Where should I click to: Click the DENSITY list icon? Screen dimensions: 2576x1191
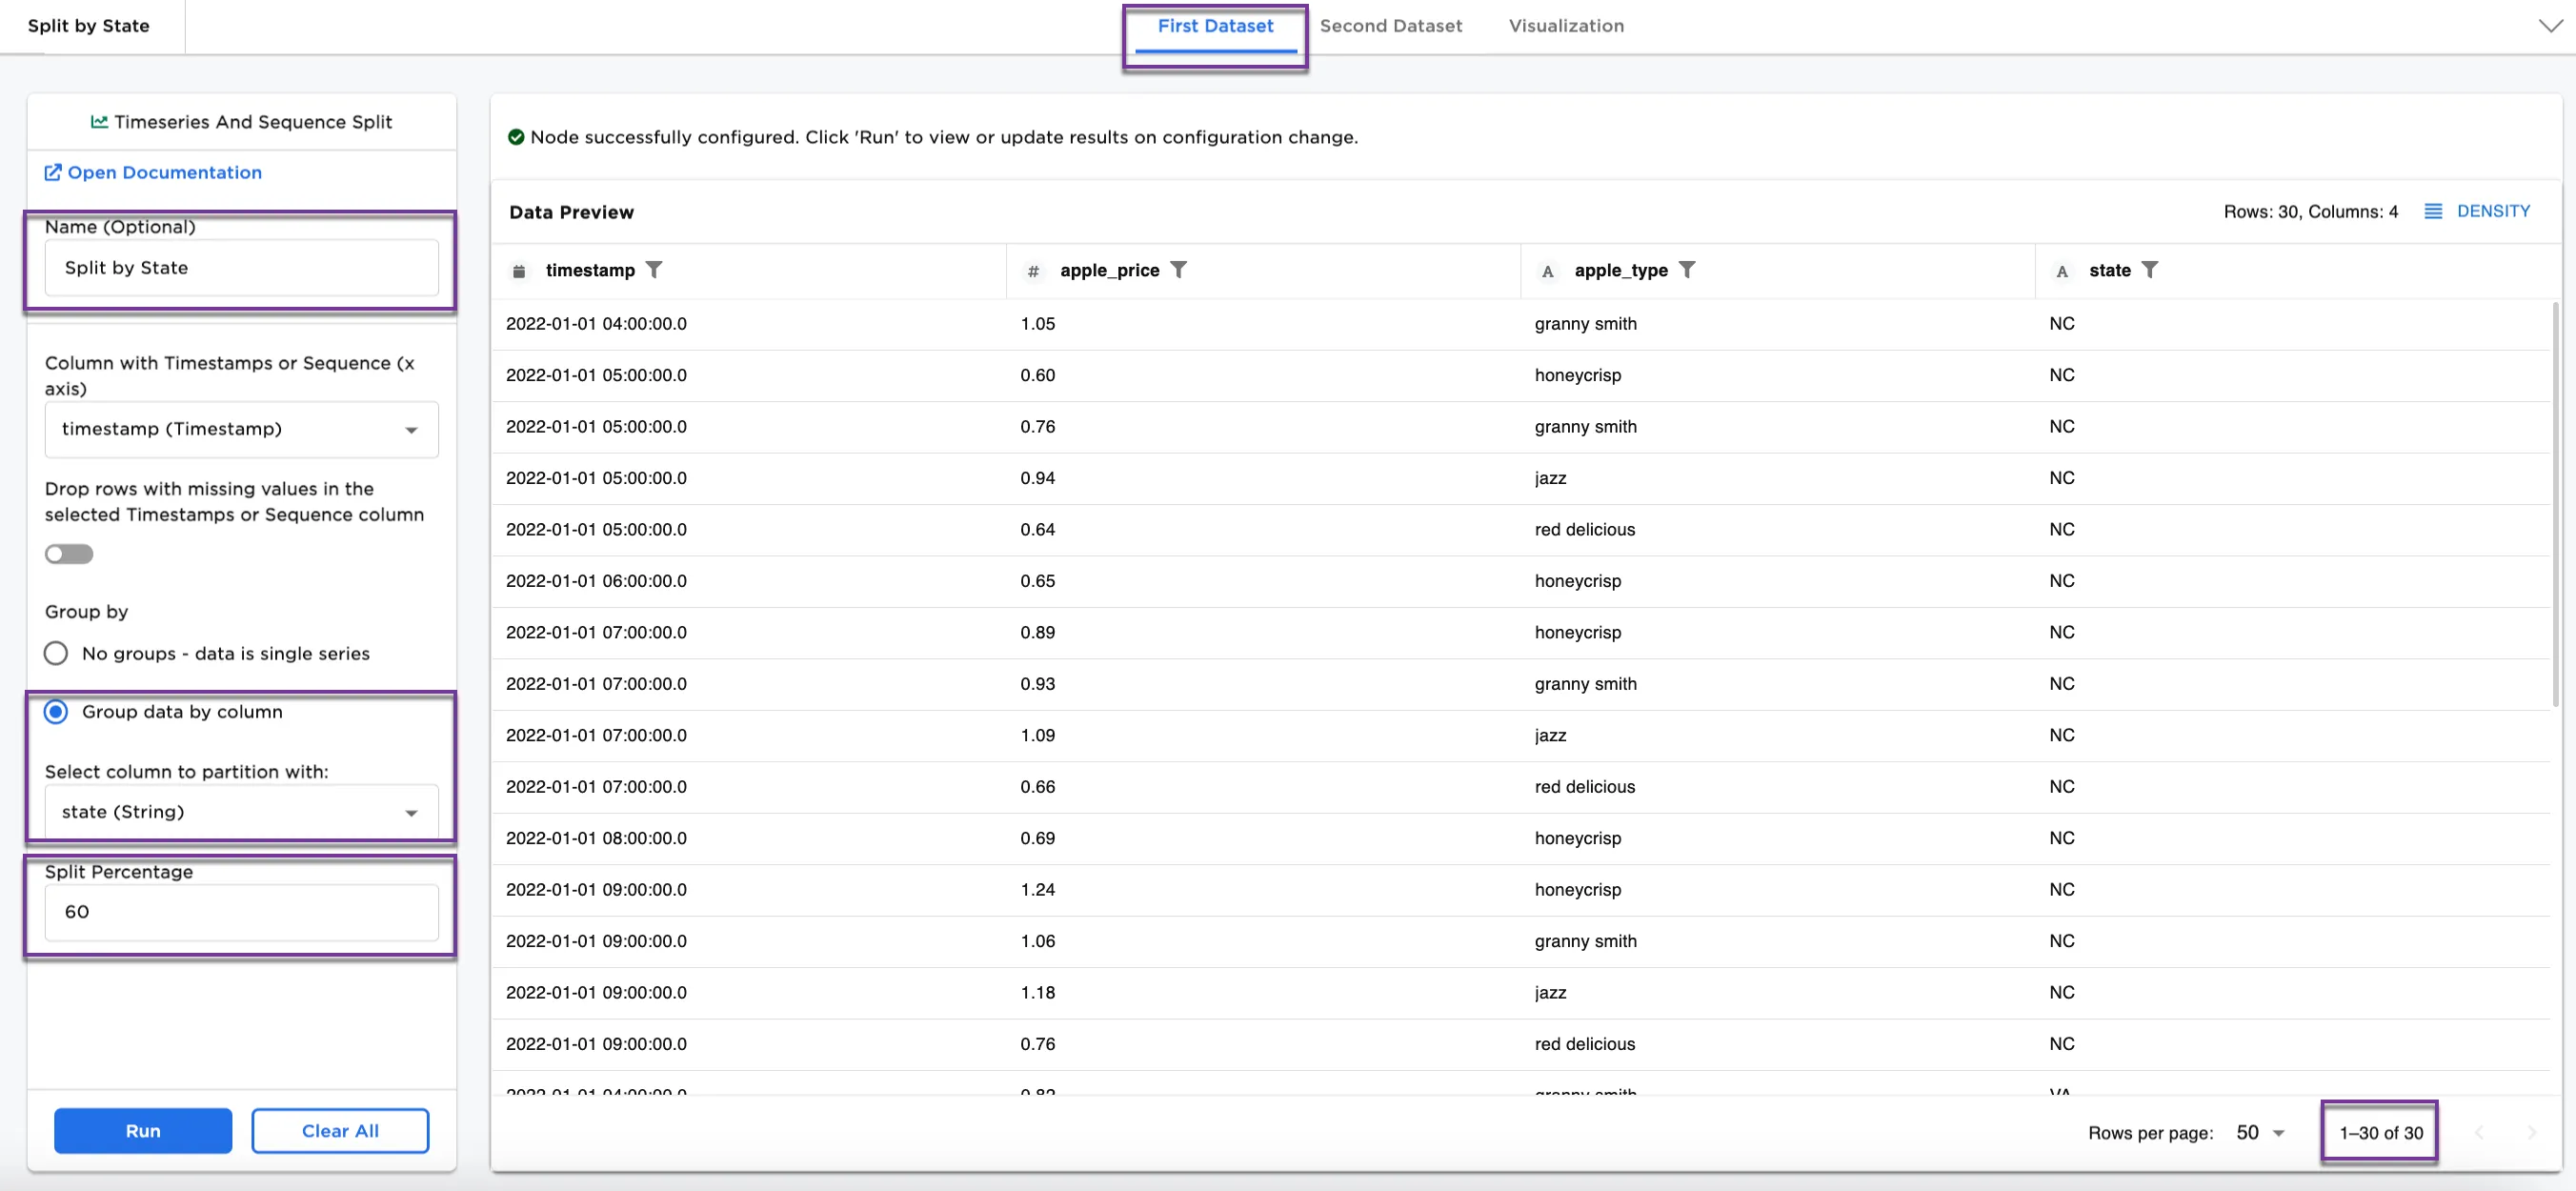pos(2433,211)
